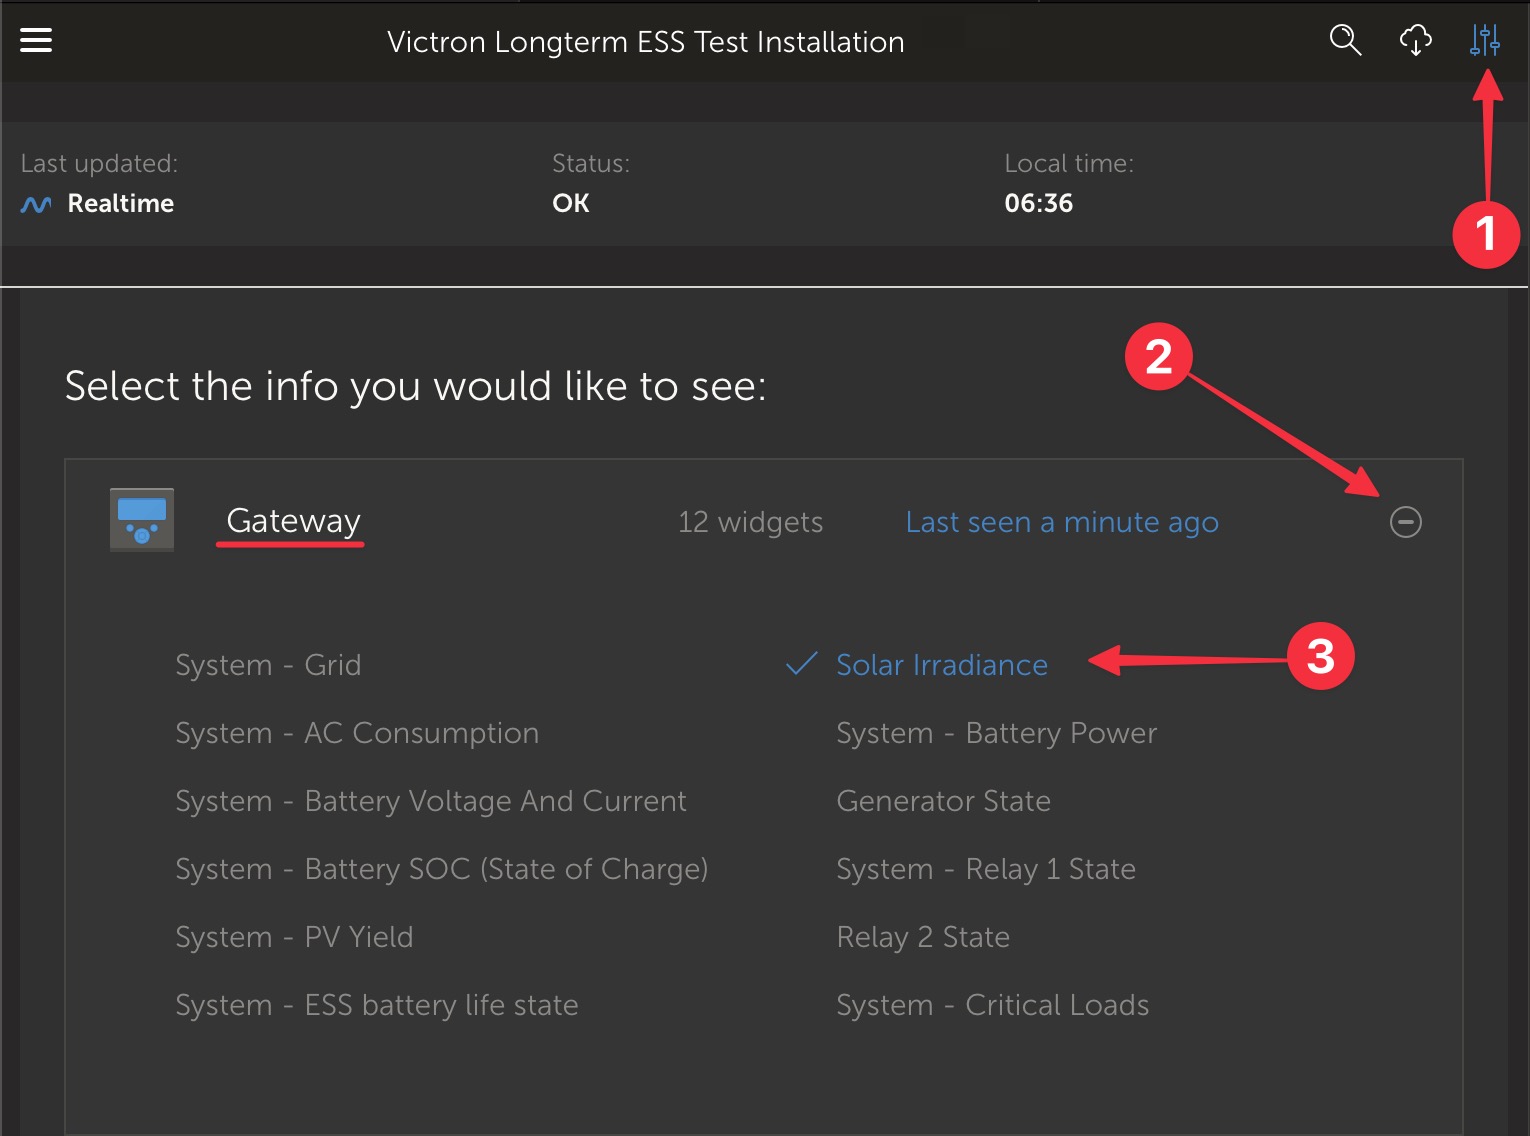
Task: Select the System - PV Yield item
Action: click(294, 936)
